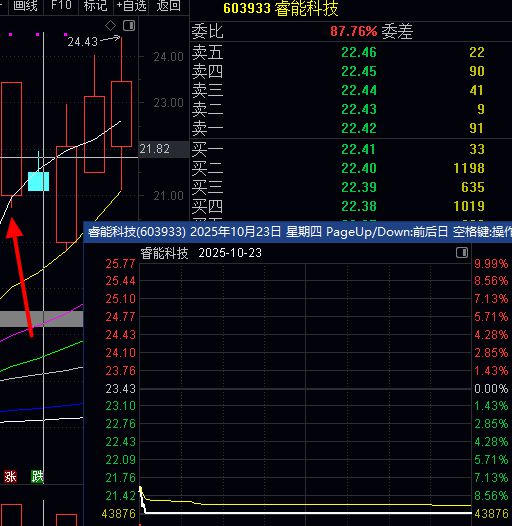Image resolution: width=512 pixels, height=526 pixels.
Task: Click the popup title bar showing 2025年10月23日
Action: click(x=298, y=231)
